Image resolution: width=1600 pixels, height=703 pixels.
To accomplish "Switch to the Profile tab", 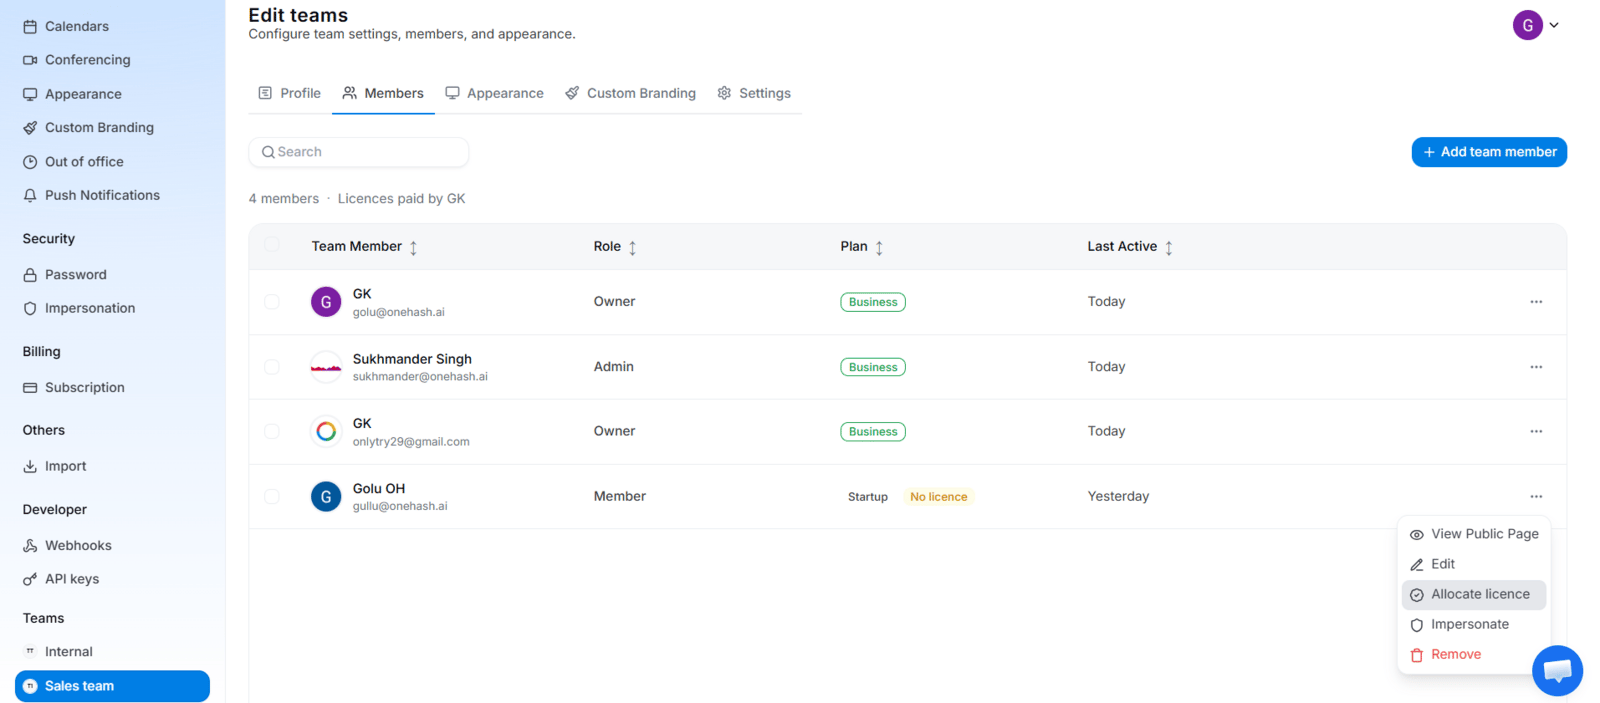I will [x=290, y=94].
